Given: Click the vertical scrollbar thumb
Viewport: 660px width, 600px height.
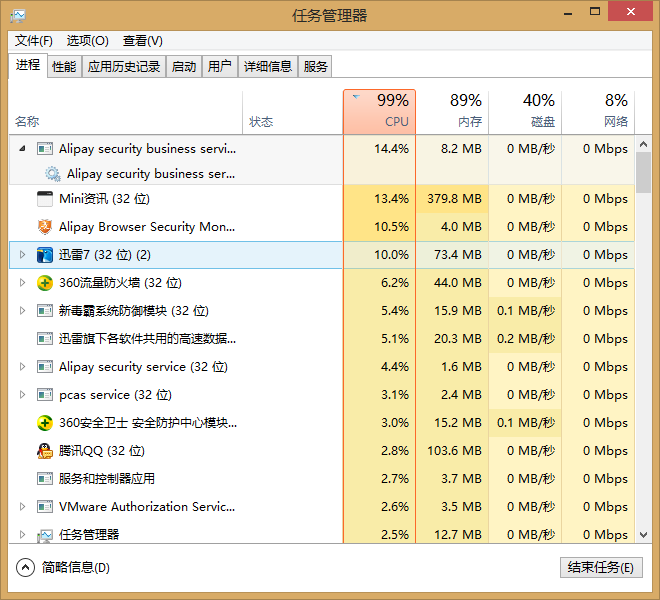Looking at the screenshot, I should pos(643,173).
